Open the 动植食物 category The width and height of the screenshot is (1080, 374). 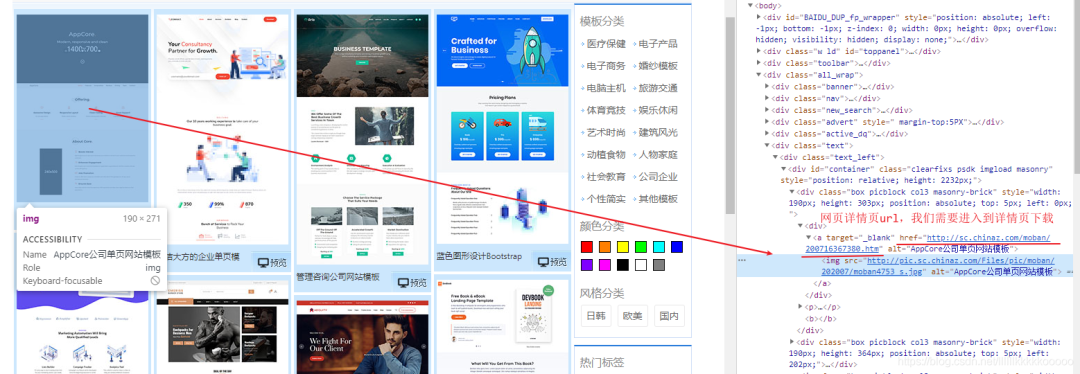[x=606, y=154]
